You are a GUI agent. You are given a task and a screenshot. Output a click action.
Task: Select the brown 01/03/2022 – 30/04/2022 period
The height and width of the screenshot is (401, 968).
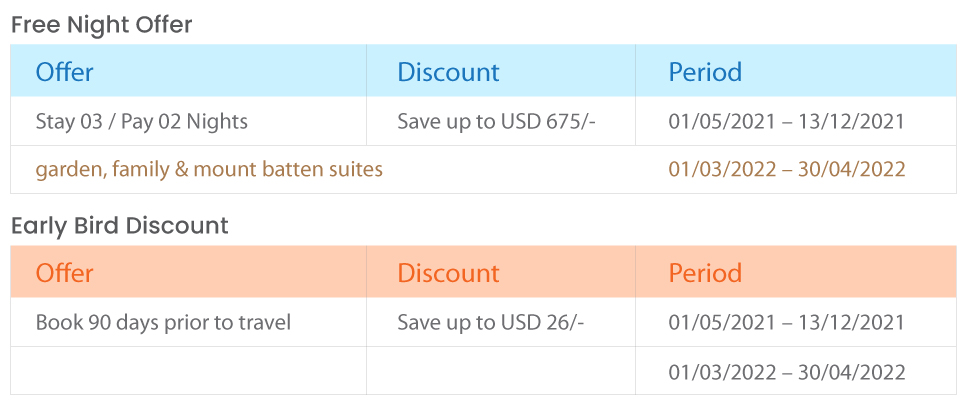click(787, 169)
